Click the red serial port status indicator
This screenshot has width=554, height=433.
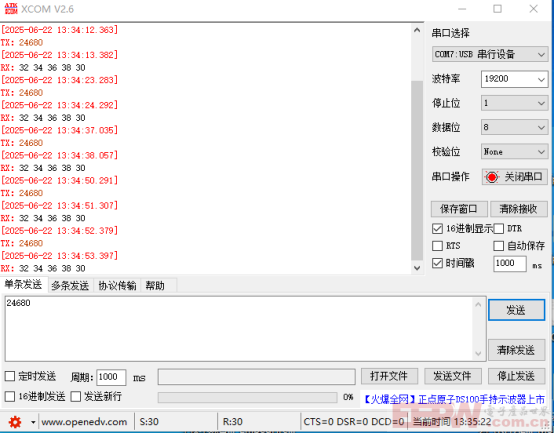[491, 177]
